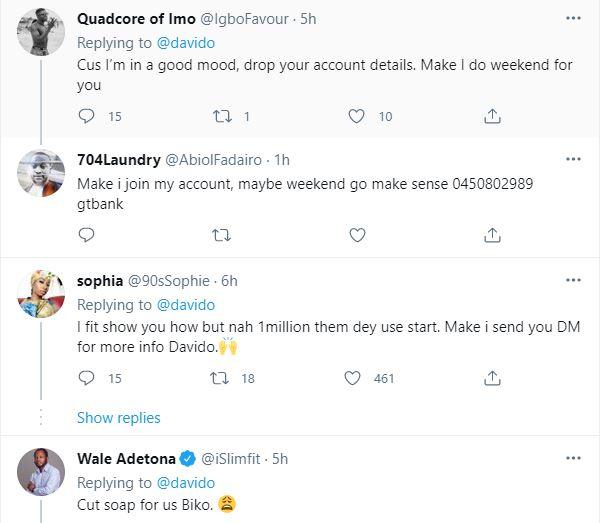Share sophia's tweet
This screenshot has height=523, width=601.
click(x=491, y=378)
